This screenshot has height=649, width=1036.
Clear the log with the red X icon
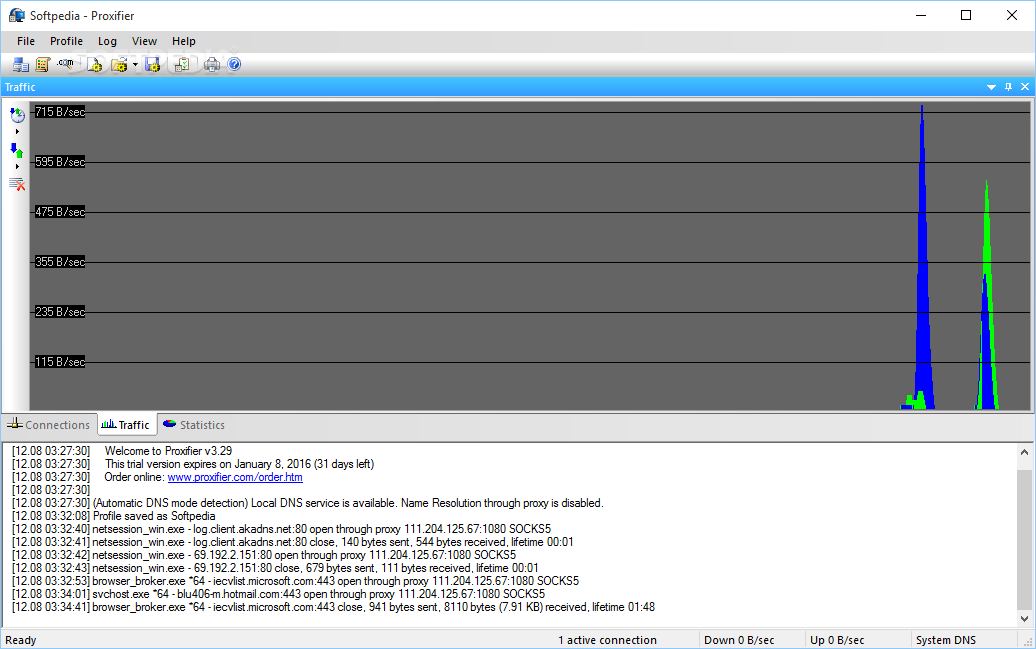[17, 183]
